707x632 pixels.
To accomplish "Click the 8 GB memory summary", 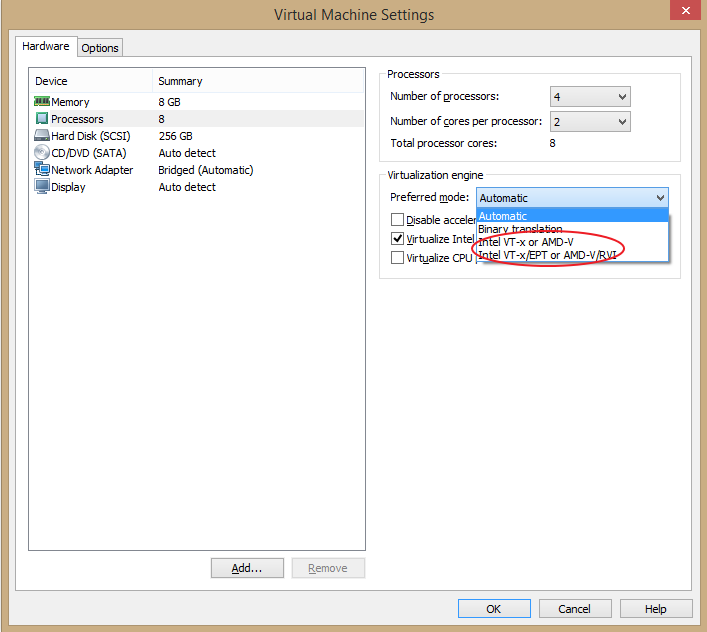I will pyautogui.click(x=170, y=102).
